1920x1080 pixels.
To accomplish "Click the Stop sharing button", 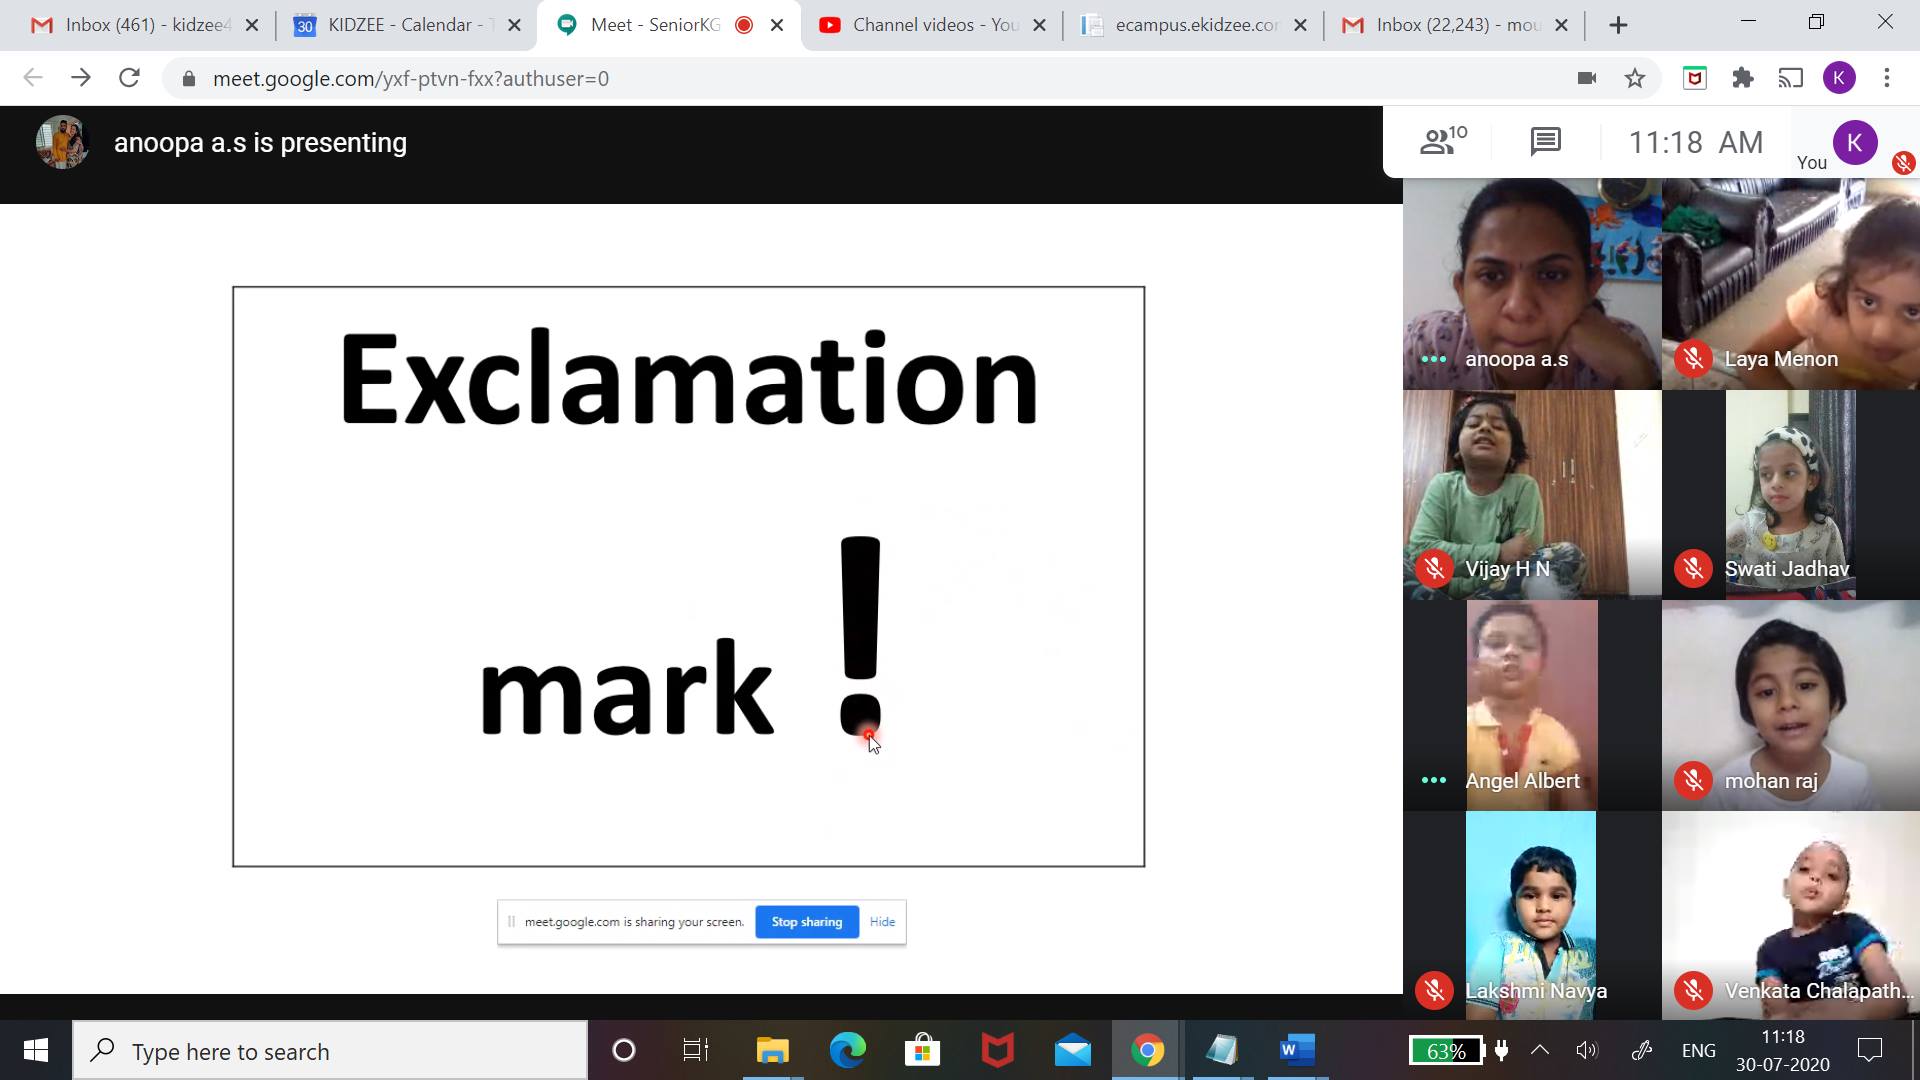I will pyautogui.click(x=807, y=922).
